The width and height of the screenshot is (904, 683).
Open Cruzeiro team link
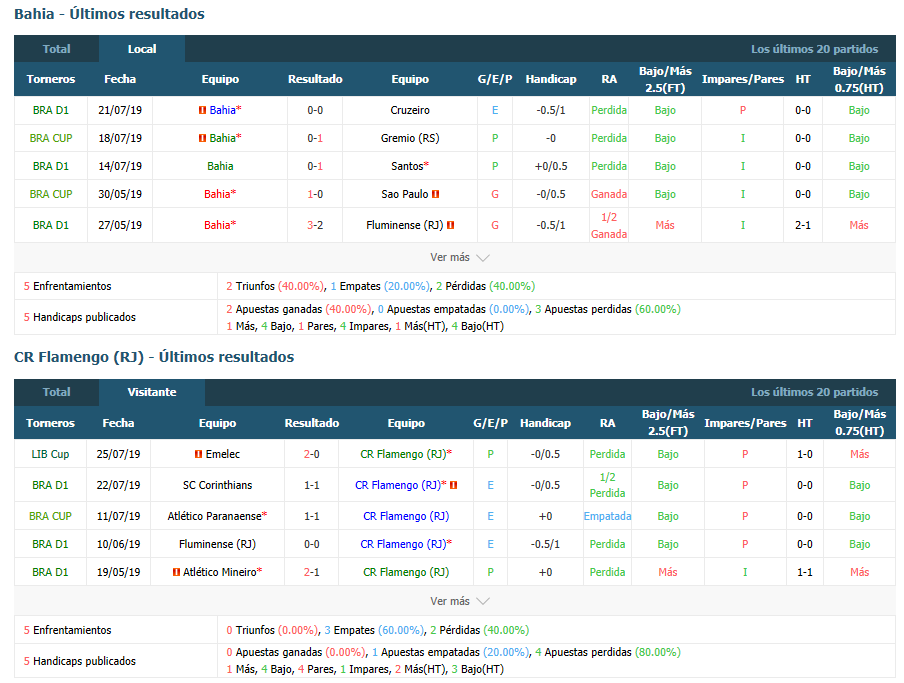click(410, 110)
